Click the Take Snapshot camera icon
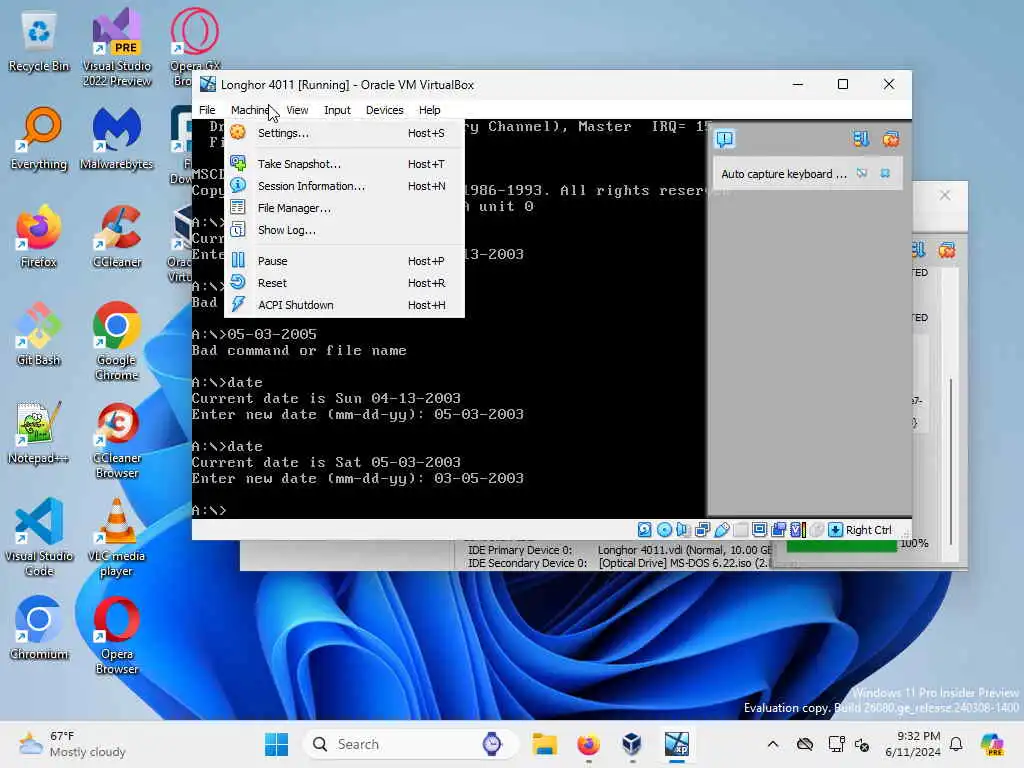 [x=238, y=163]
